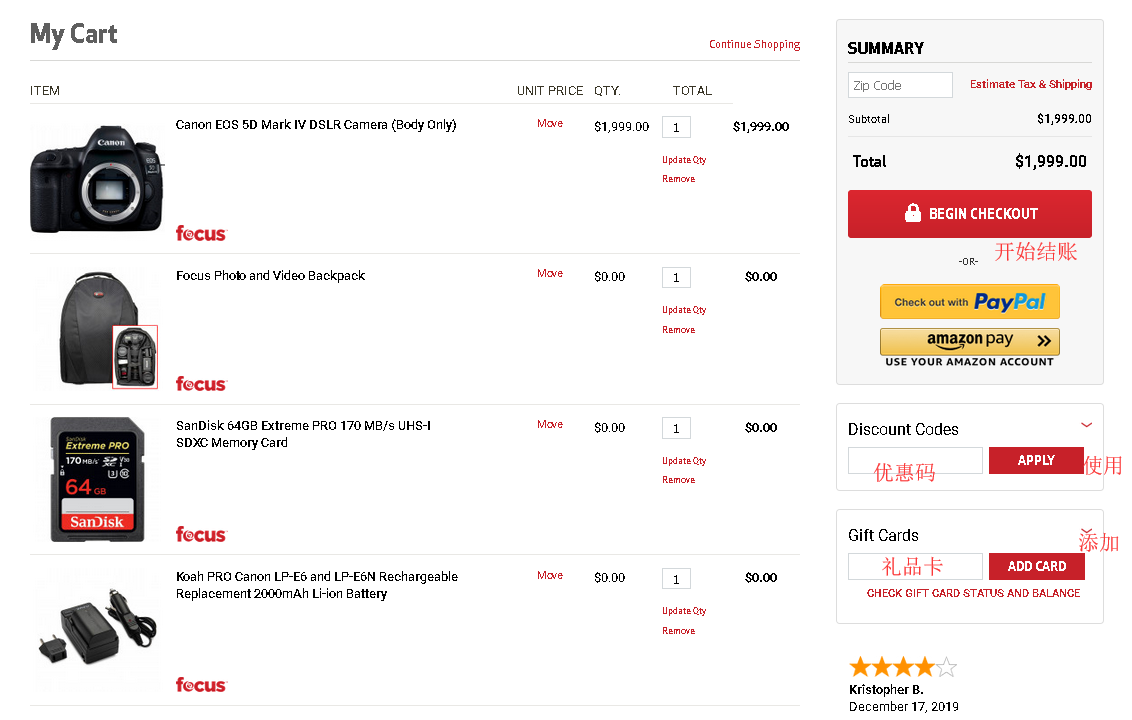Check out with PayPal button

coord(969,302)
